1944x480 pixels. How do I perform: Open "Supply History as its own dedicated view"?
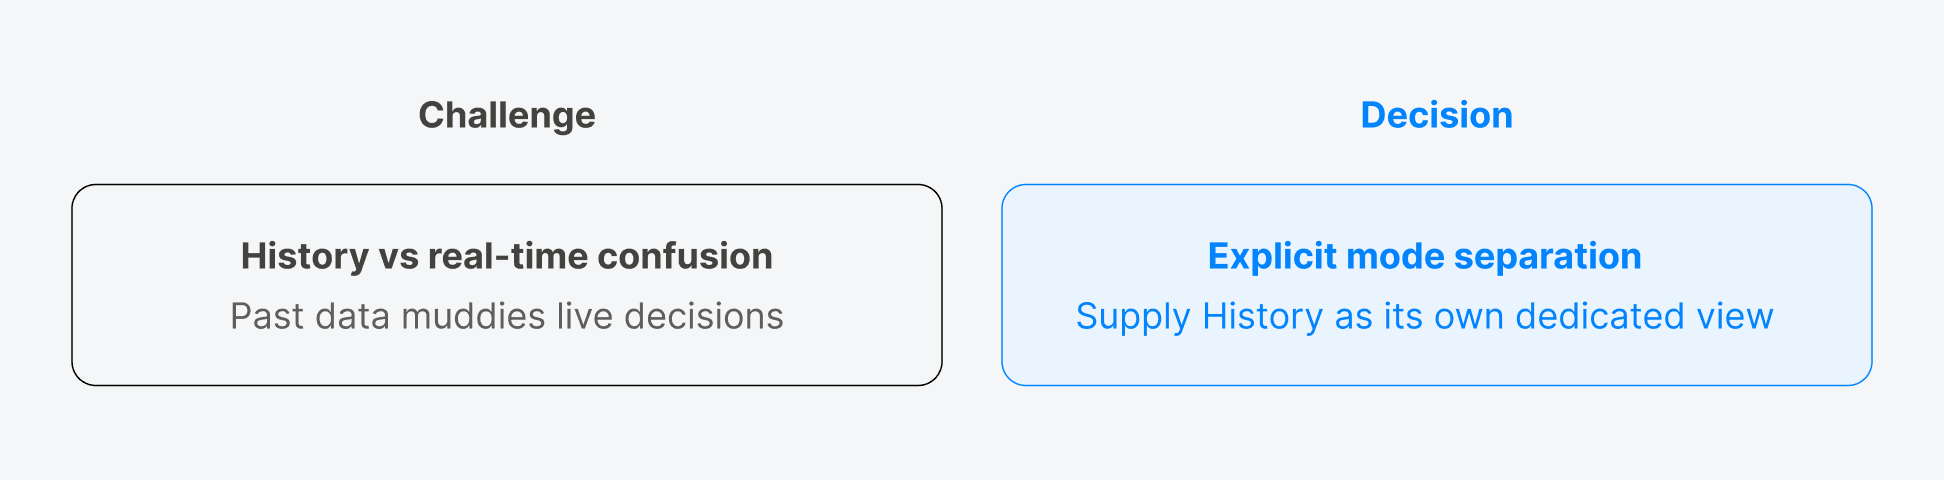1424,316
